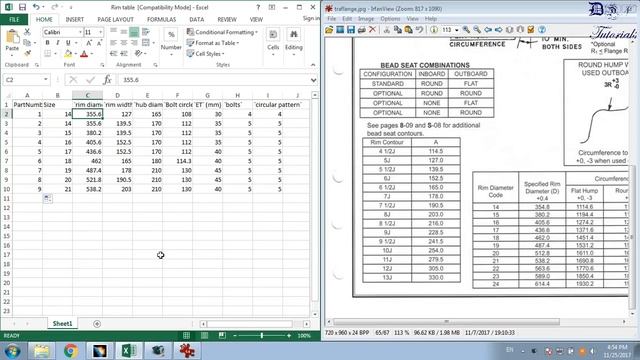Click the Format Painter brush icon
The image size is (640, 360).
pyautogui.click(x=27, y=53)
